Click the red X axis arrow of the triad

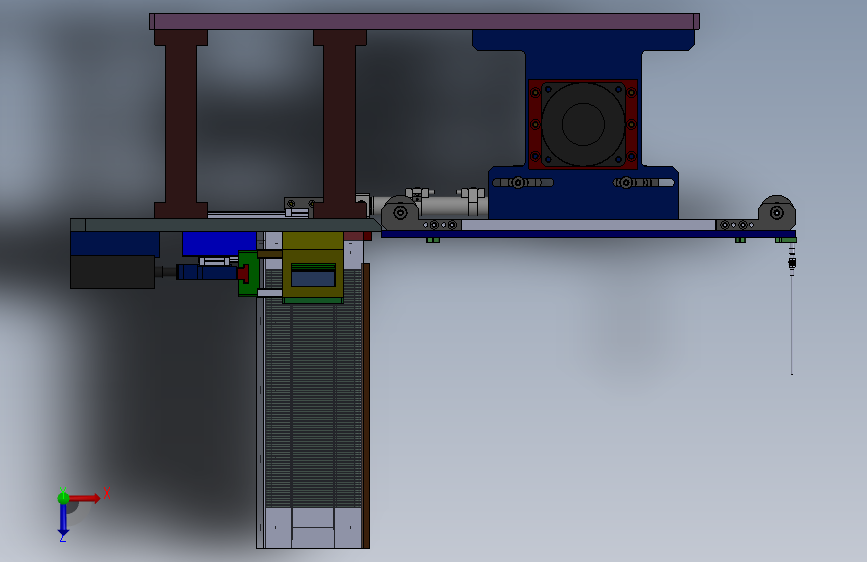[83, 498]
